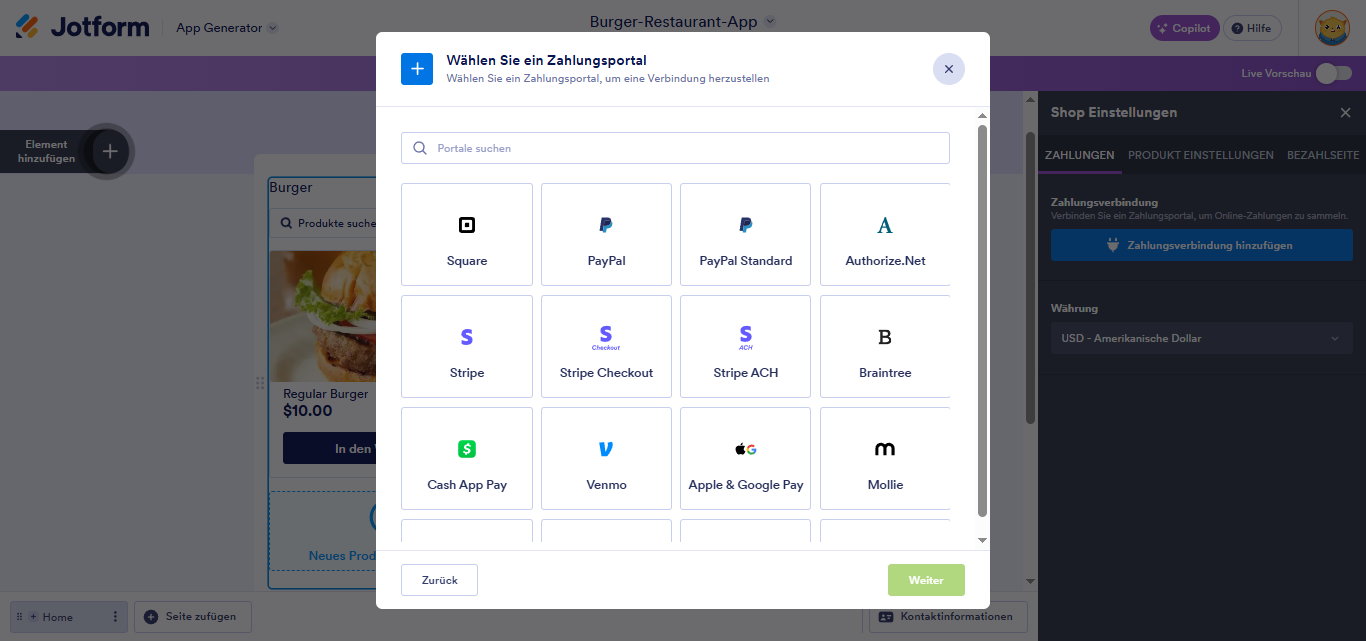Screen dimensions: 1366x641
Task: Select the Braintree gateway
Action: click(x=885, y=347)
